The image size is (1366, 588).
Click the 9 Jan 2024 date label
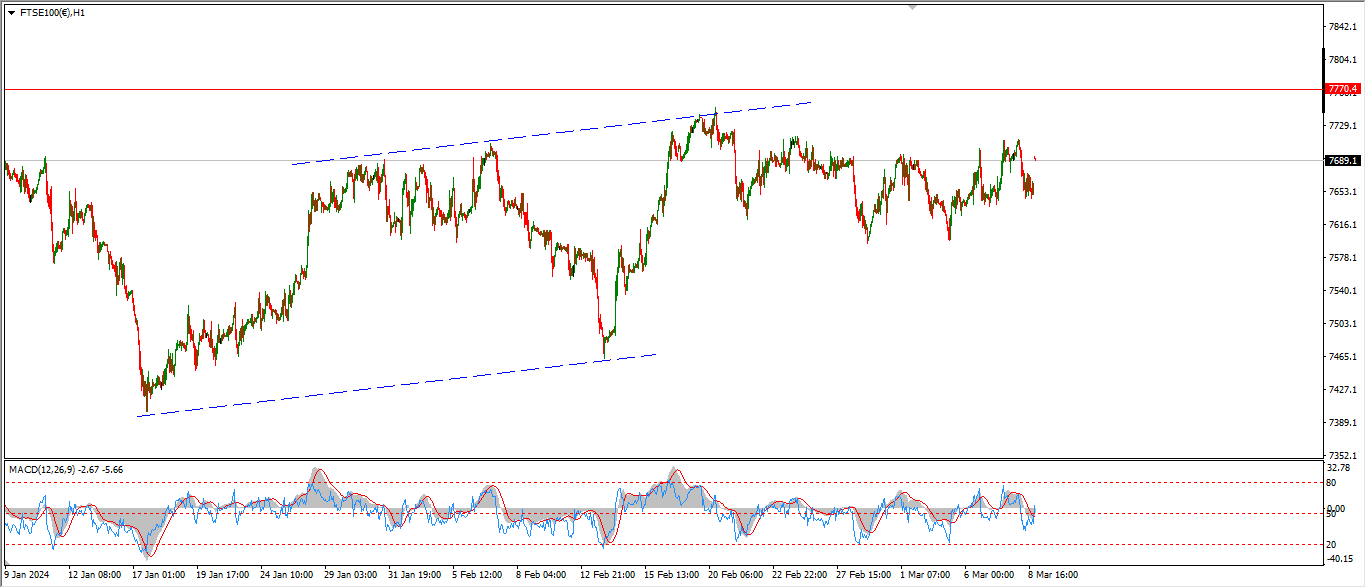pyautogui.click(x=26, y=575)
